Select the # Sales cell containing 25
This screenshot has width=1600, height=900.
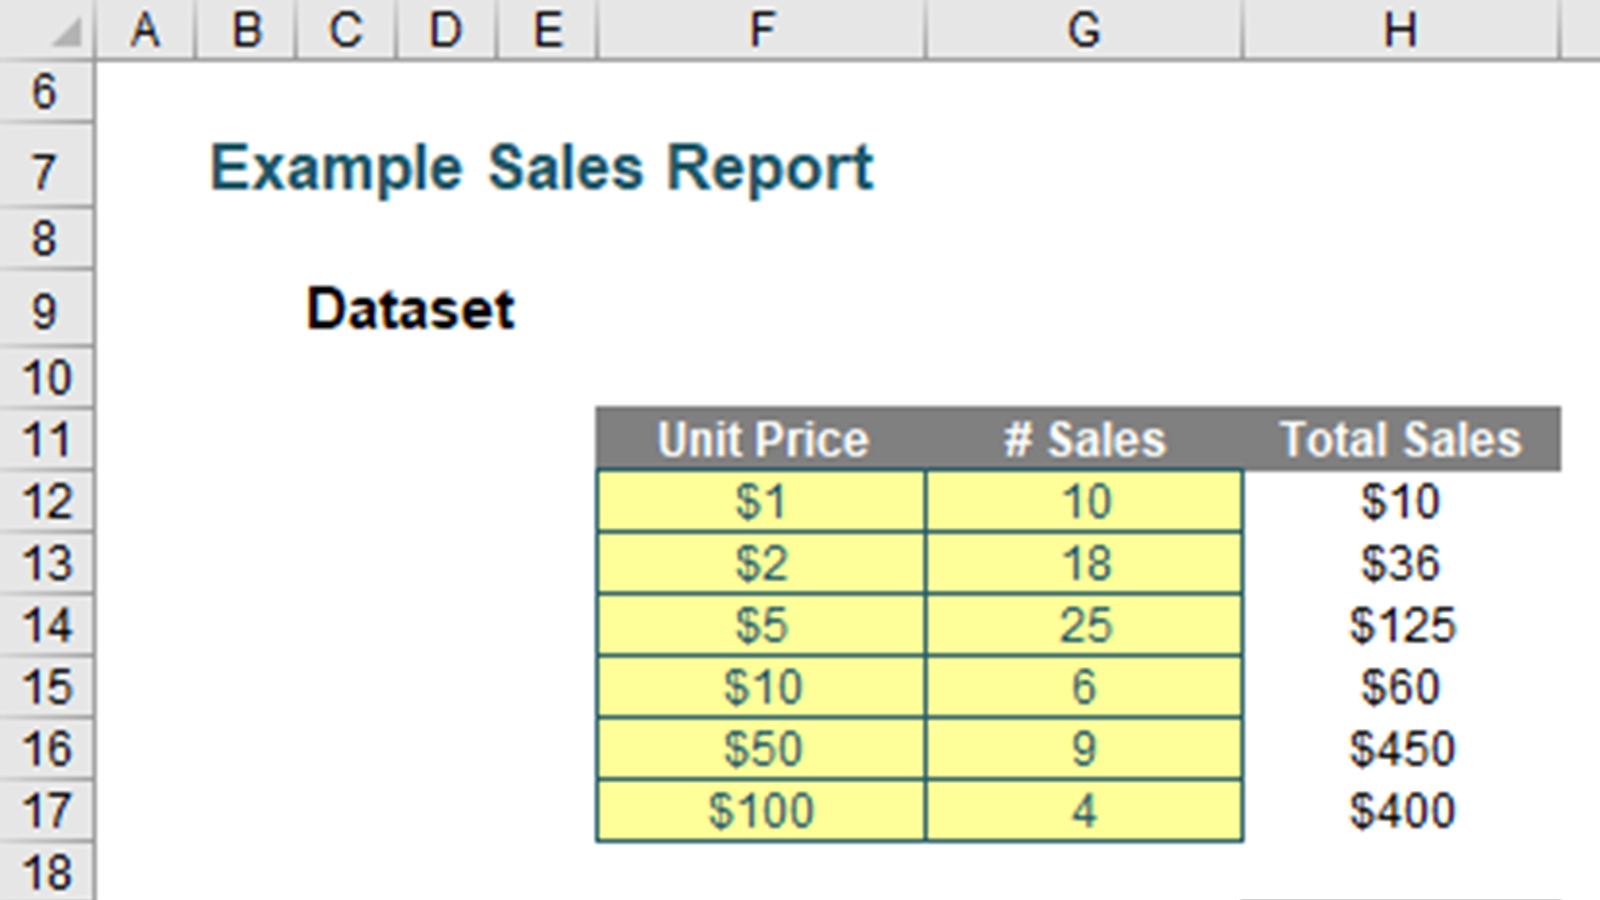[1085, 626]
